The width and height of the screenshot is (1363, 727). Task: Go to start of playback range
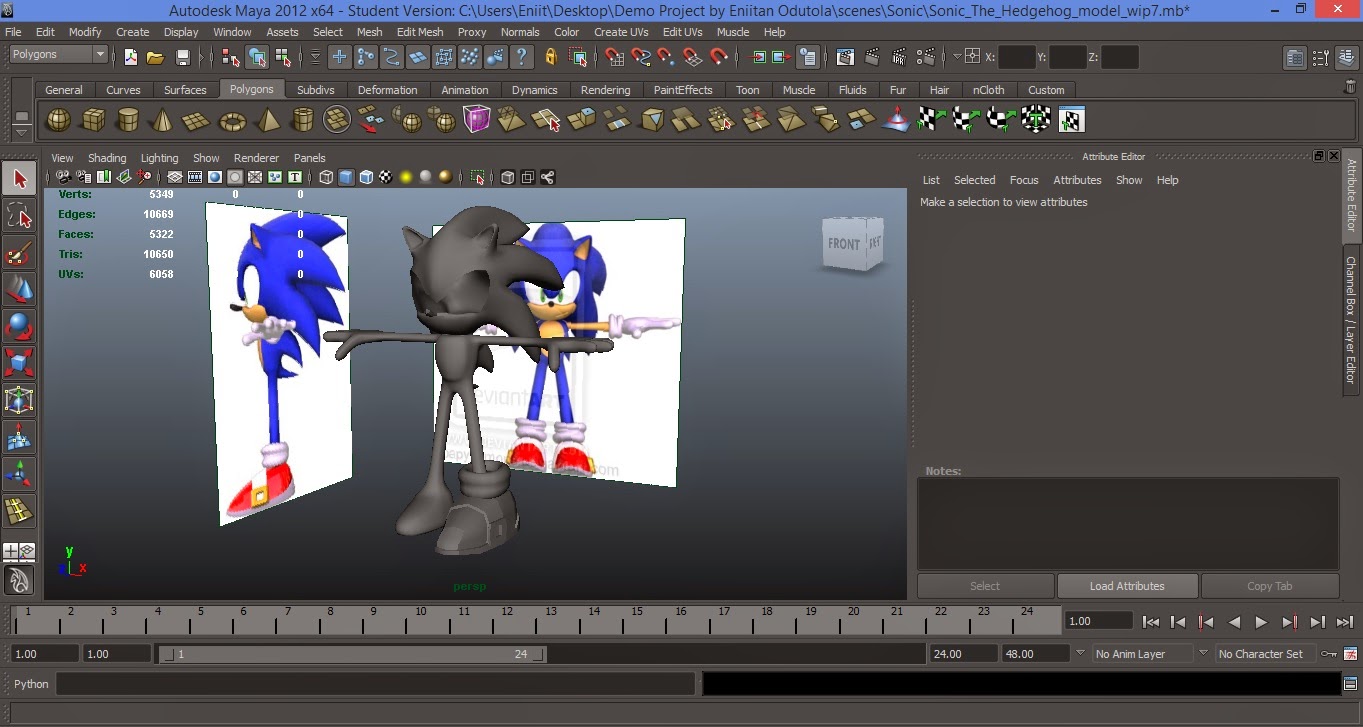1151,622
